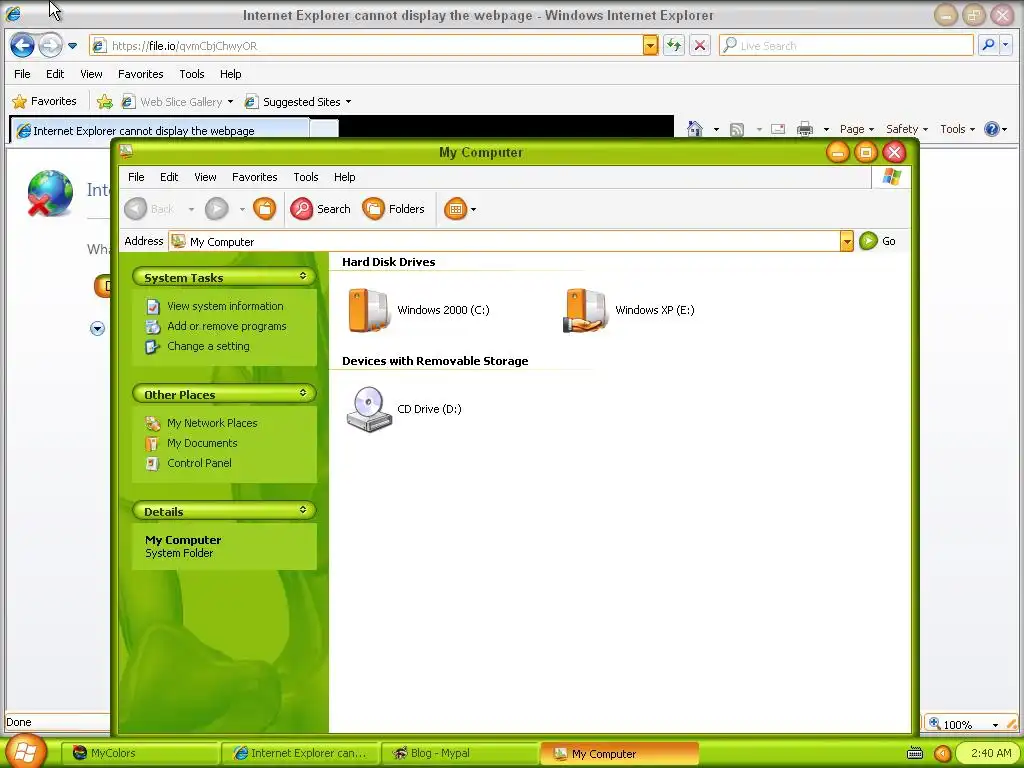Image resolution: width=1024 pixels, height=768 pixels.
Task: Switch to MyColors taskbar button
Action: point(141,753)
